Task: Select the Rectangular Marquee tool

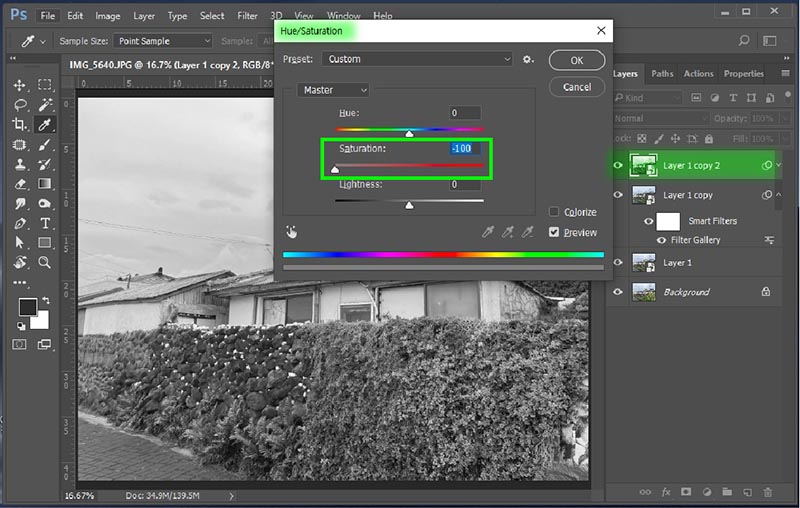Action: tap(44, 85)
